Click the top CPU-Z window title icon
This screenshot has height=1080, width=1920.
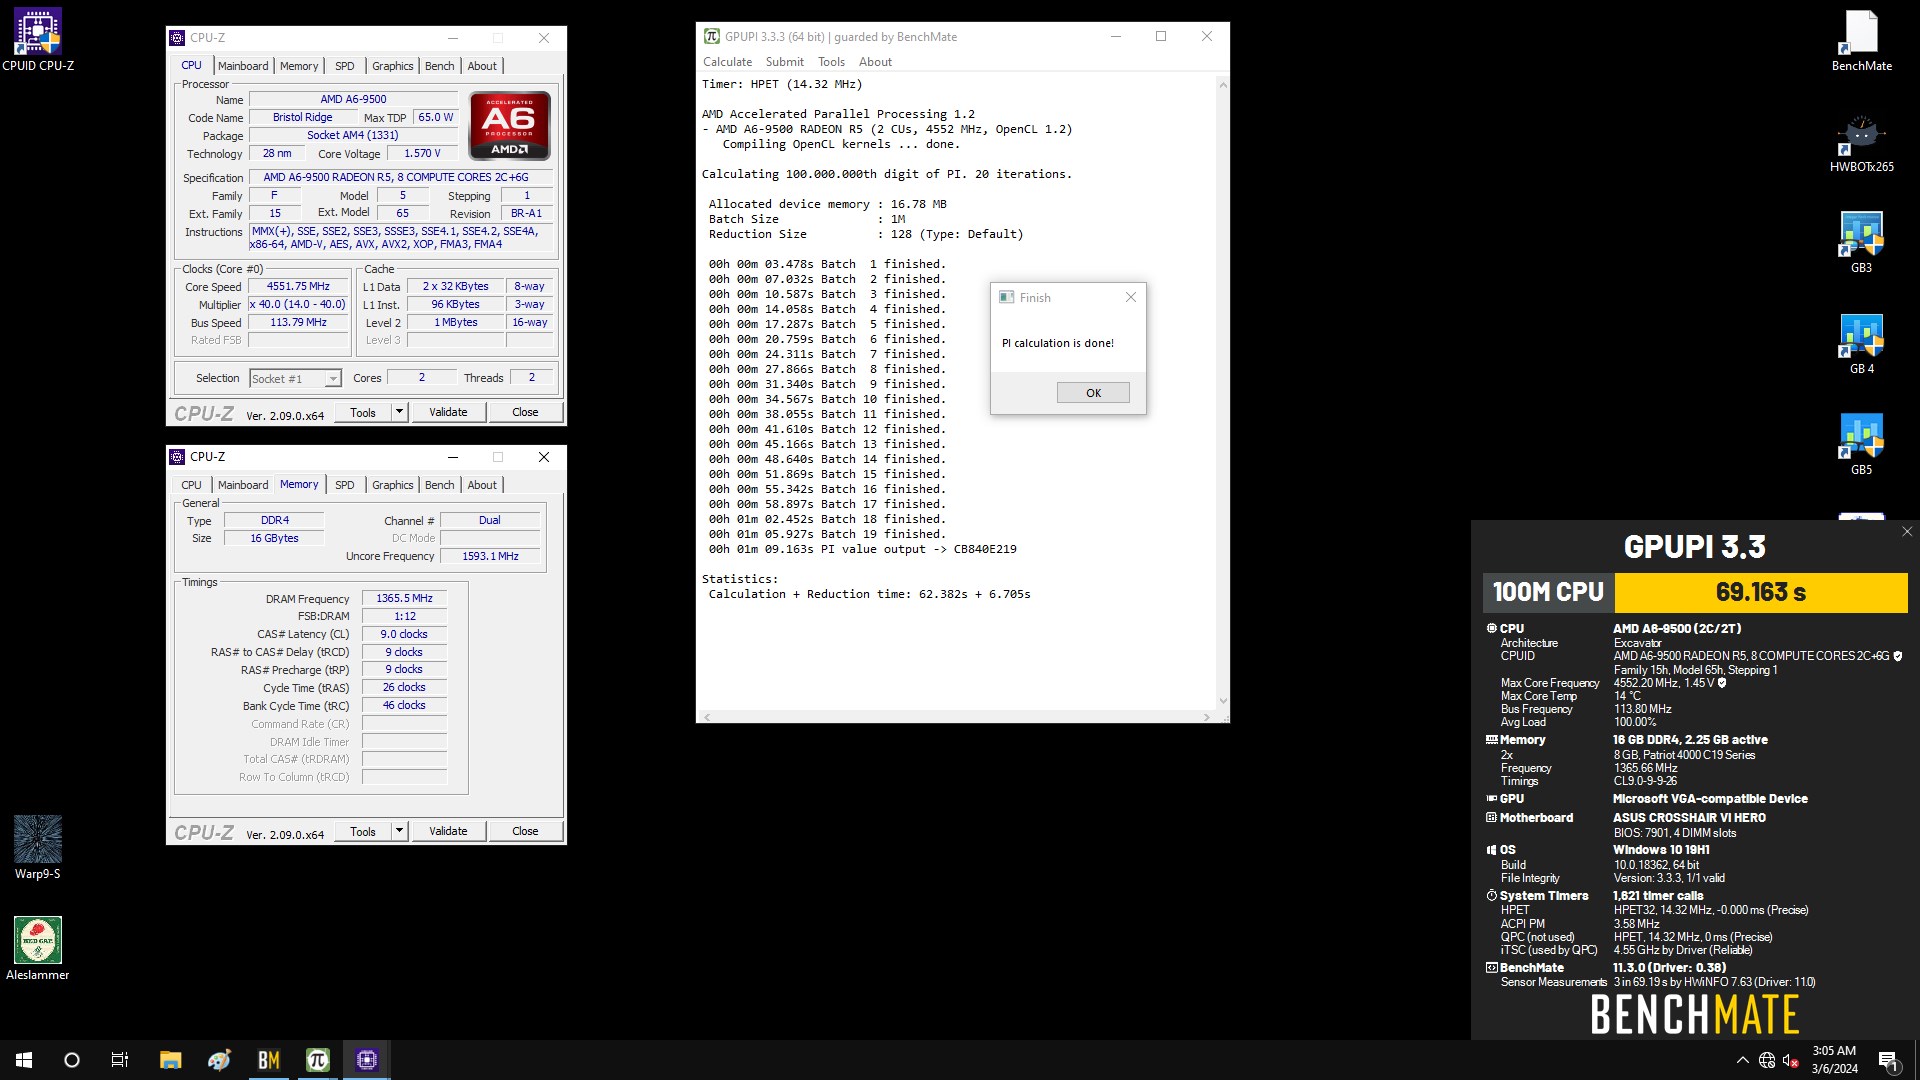click(x=177, y=38)
